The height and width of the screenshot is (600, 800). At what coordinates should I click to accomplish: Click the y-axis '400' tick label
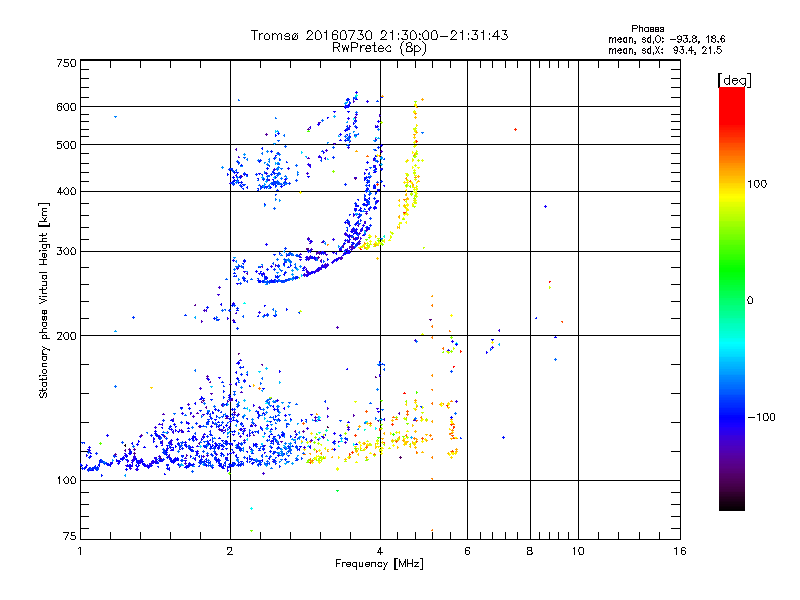tap(66, 192)
